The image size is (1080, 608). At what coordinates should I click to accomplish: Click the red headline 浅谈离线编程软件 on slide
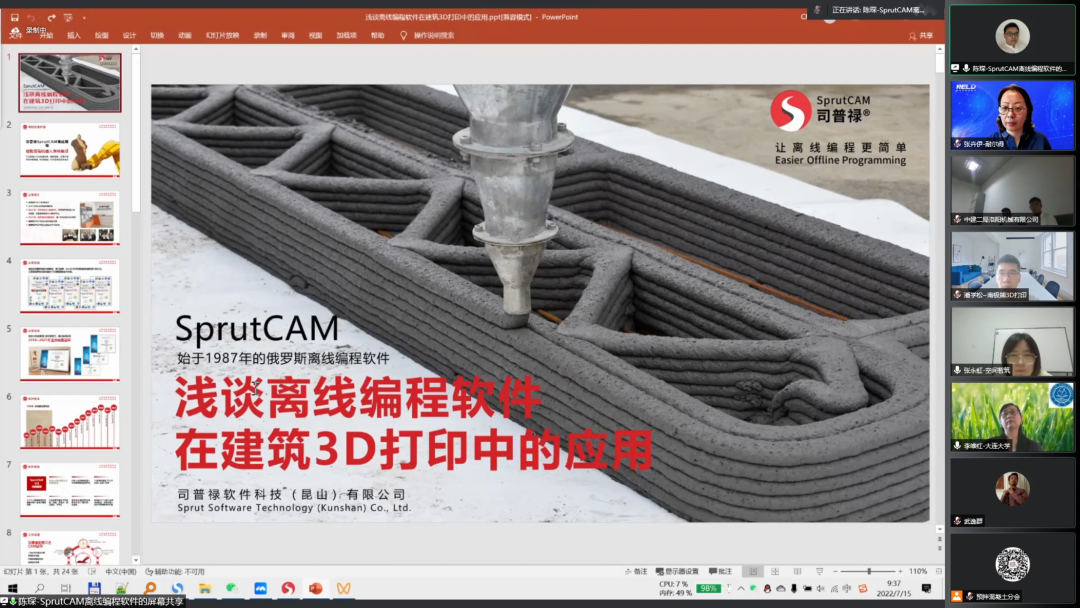[x=358, y=397]
